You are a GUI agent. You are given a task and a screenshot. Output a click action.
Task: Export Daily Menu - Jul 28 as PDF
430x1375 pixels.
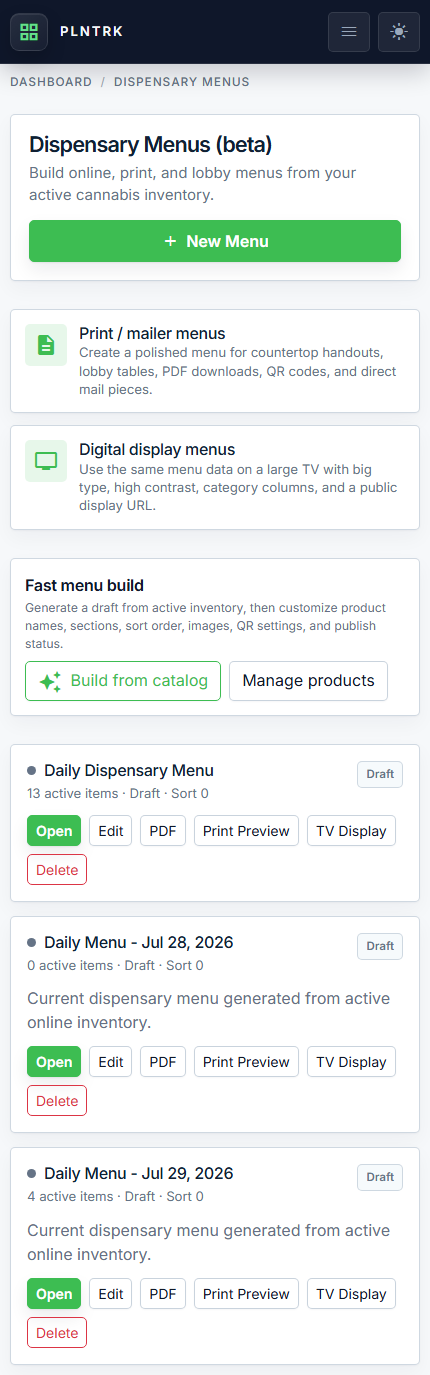tap(163, 1062)
